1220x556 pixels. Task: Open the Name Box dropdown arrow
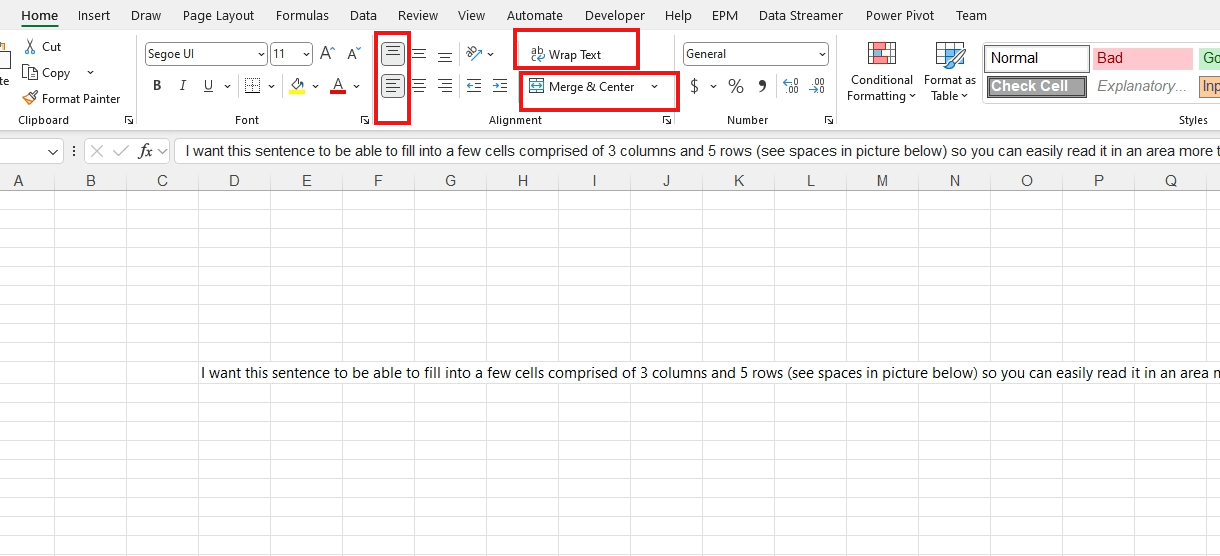tap(53, 151)
